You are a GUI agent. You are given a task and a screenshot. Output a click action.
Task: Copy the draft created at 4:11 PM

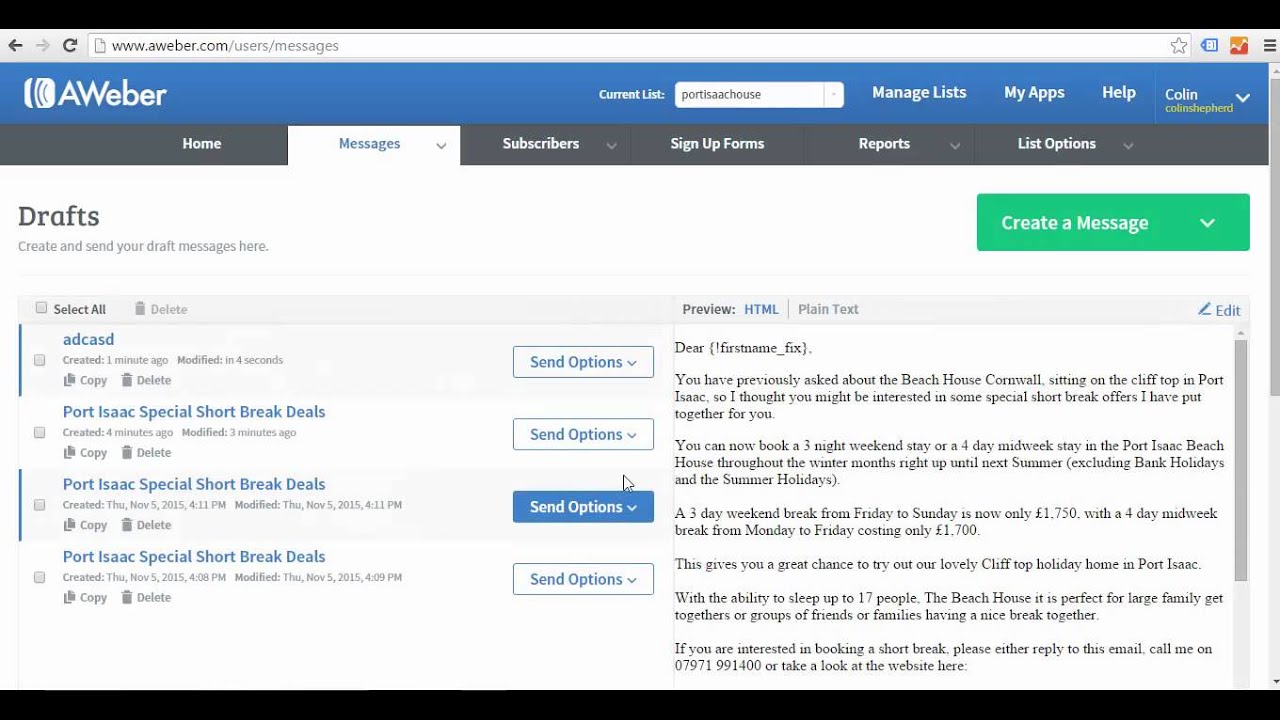(x=85, y=525)
